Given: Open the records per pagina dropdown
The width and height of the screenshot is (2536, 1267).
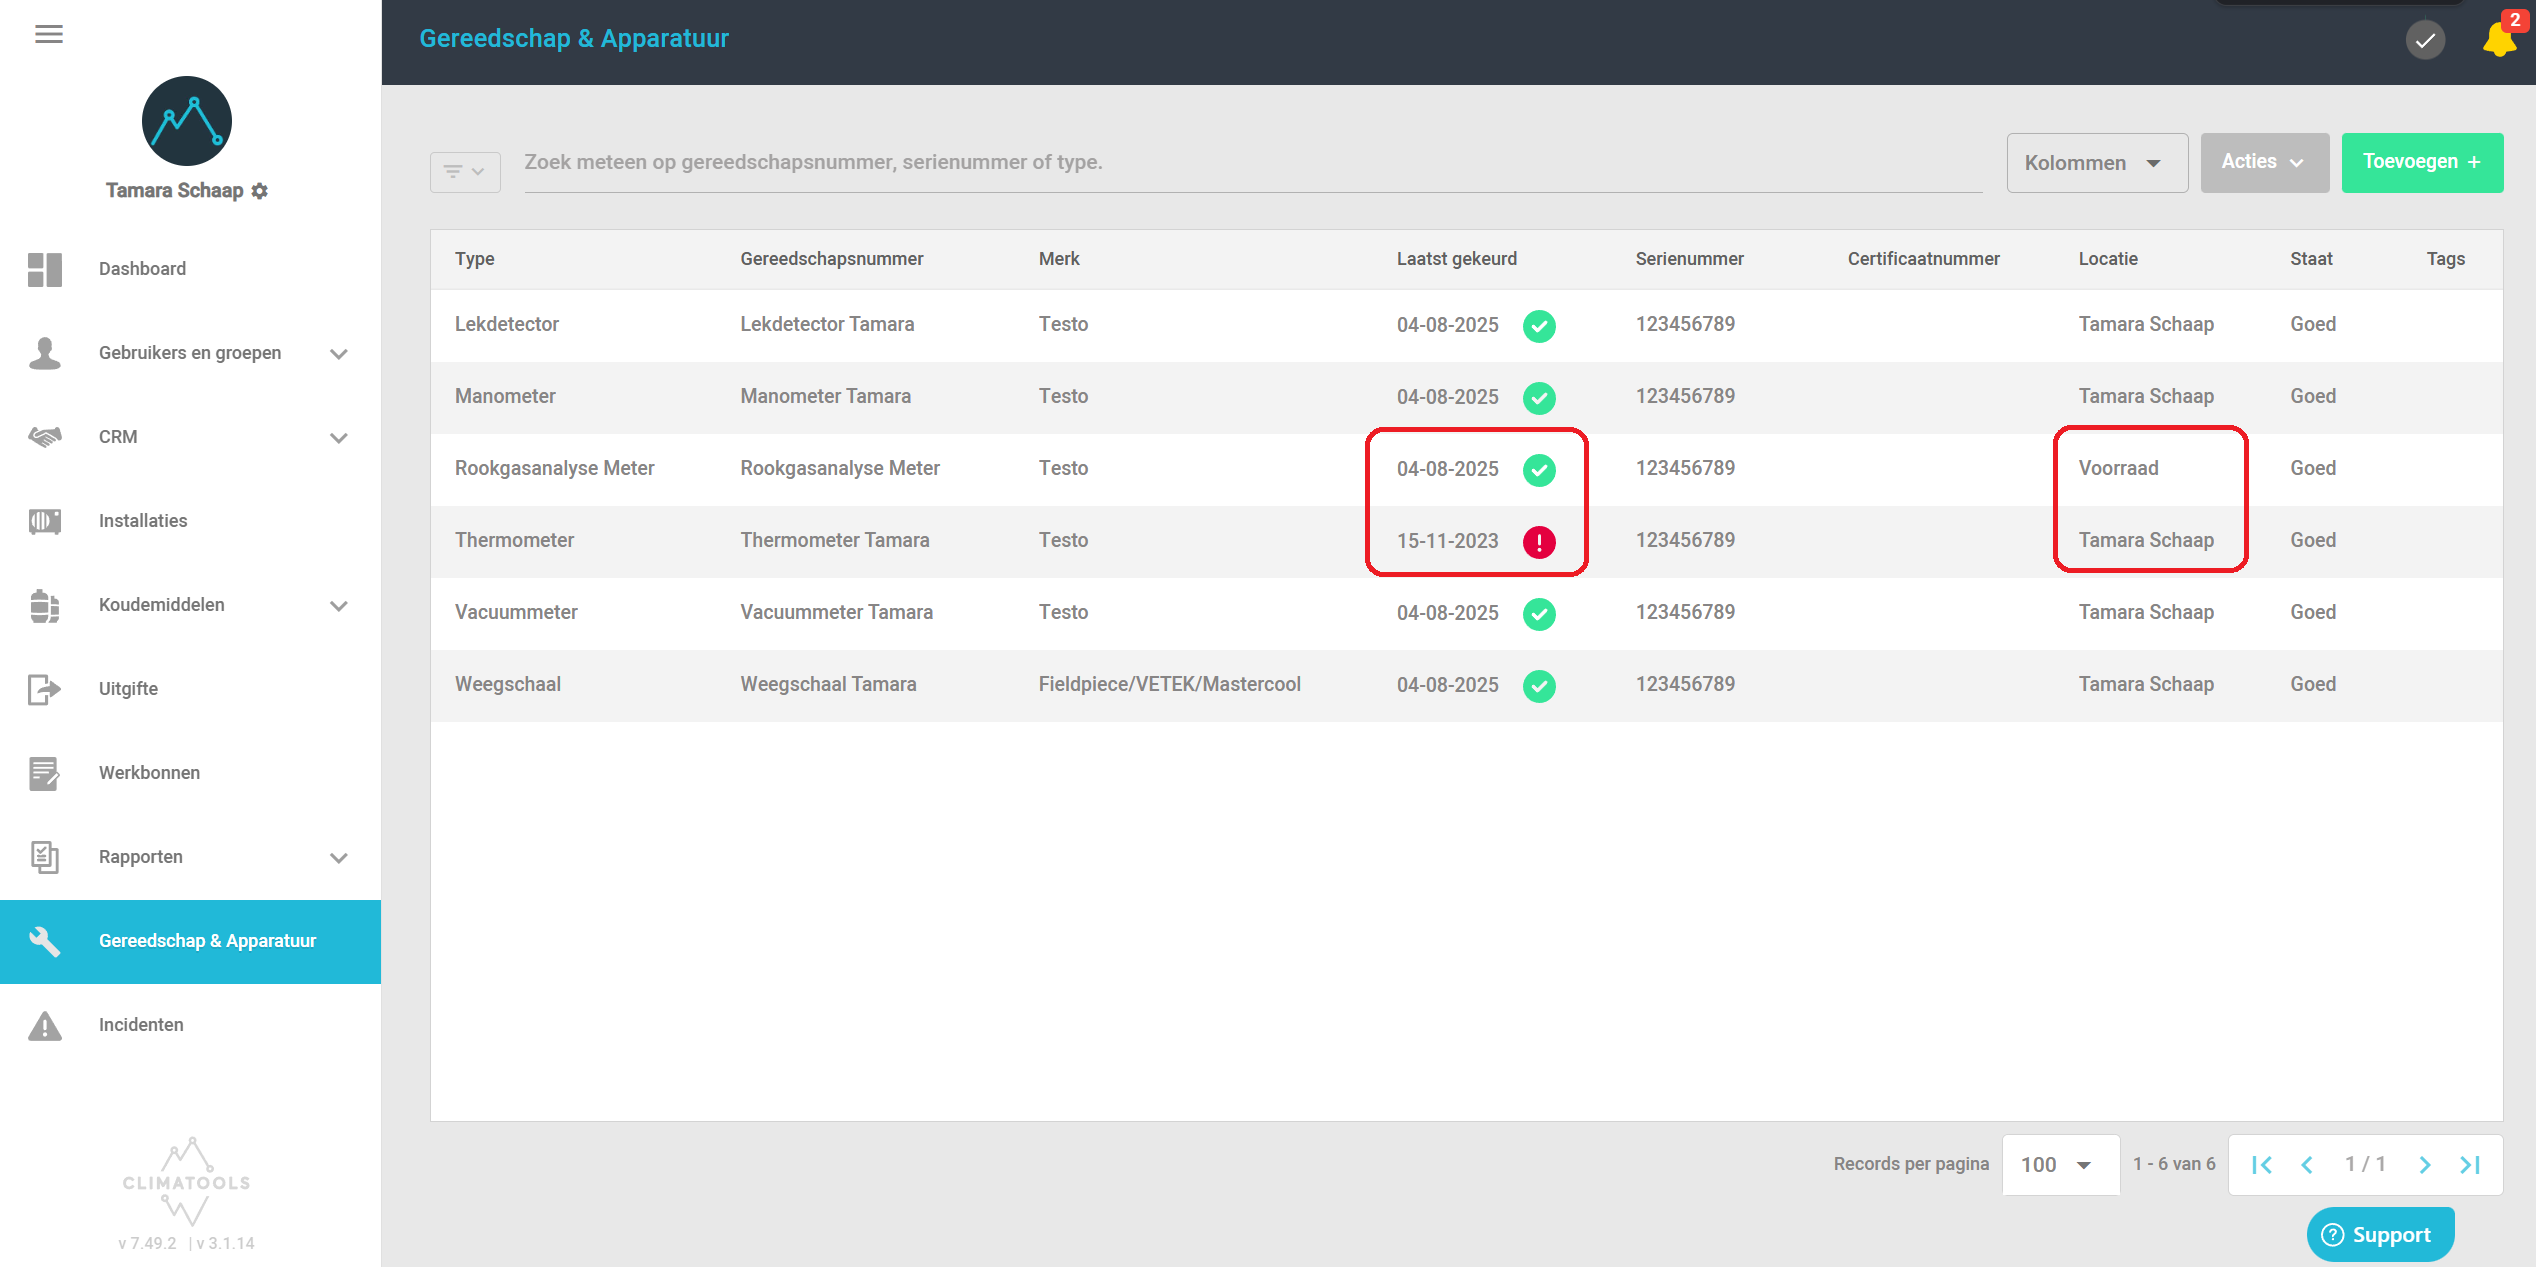Looking at the screenshot, I should (x=2058, y=1165).
